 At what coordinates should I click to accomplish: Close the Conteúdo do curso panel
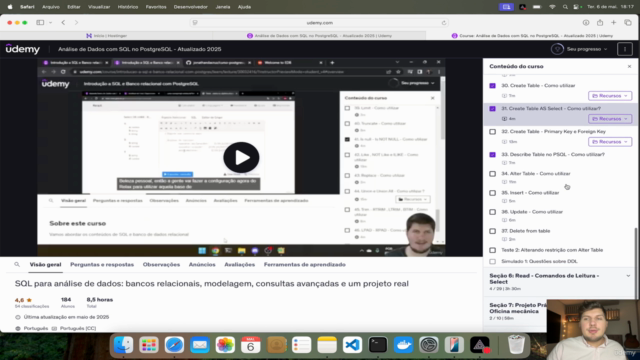pyautogui.click(x=629, y=66)
